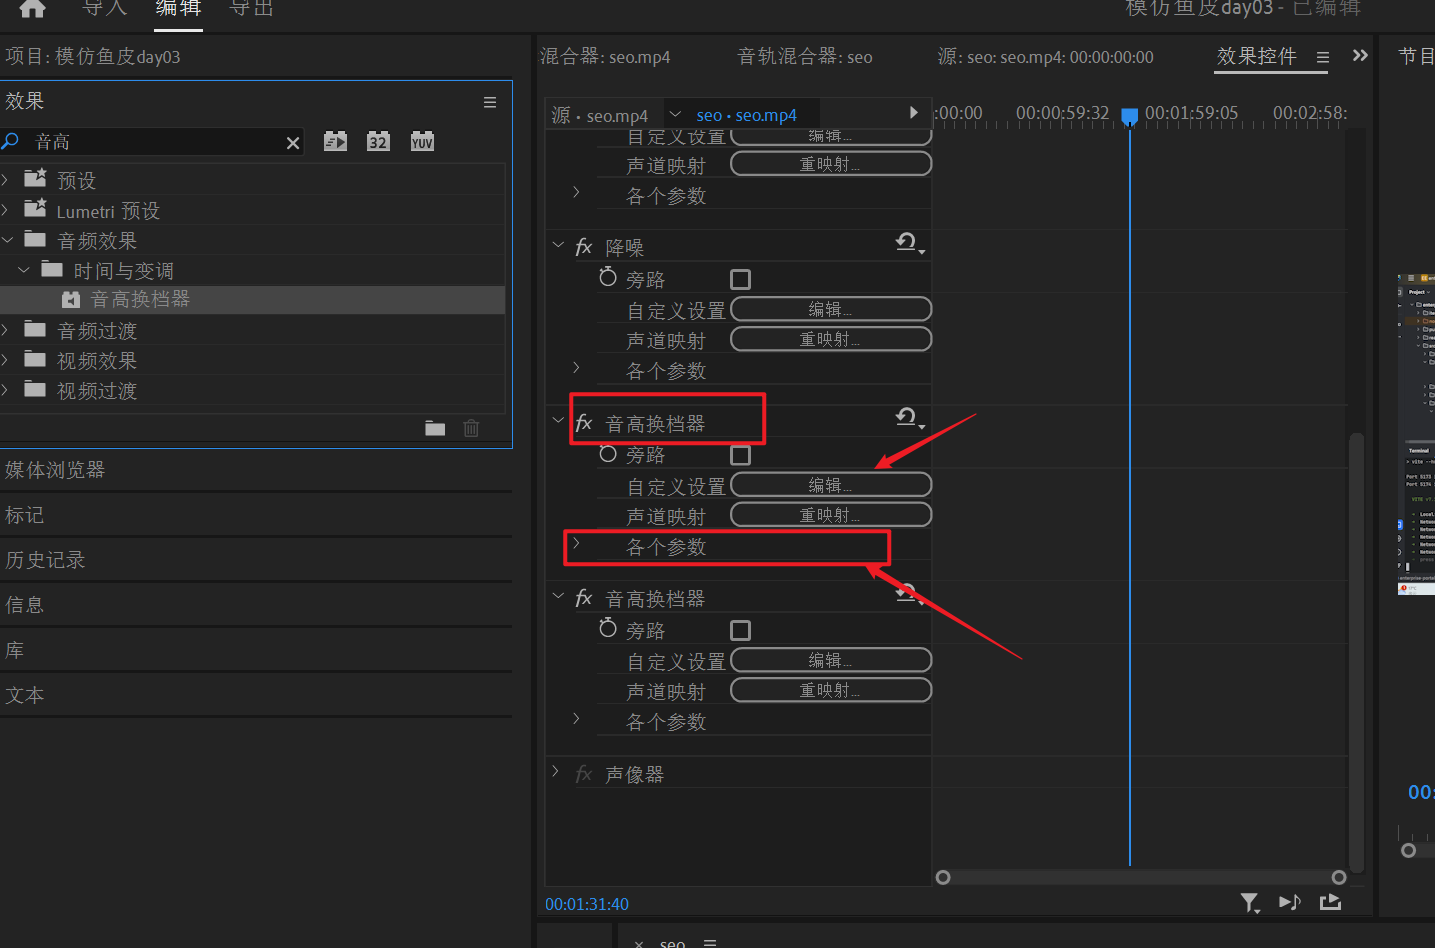
Task: Create a new custom bin folder
Action: tap(435, 429)
